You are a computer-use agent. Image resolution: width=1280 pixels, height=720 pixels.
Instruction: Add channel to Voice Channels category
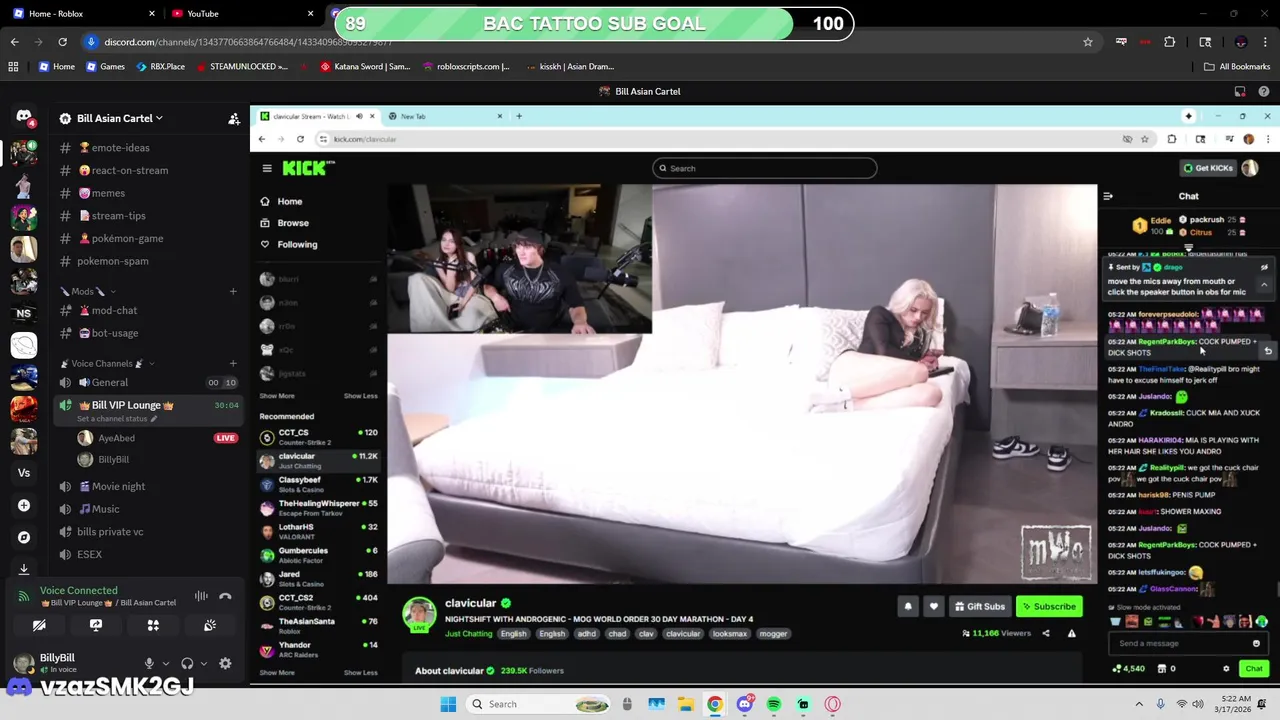coord(233,363)
